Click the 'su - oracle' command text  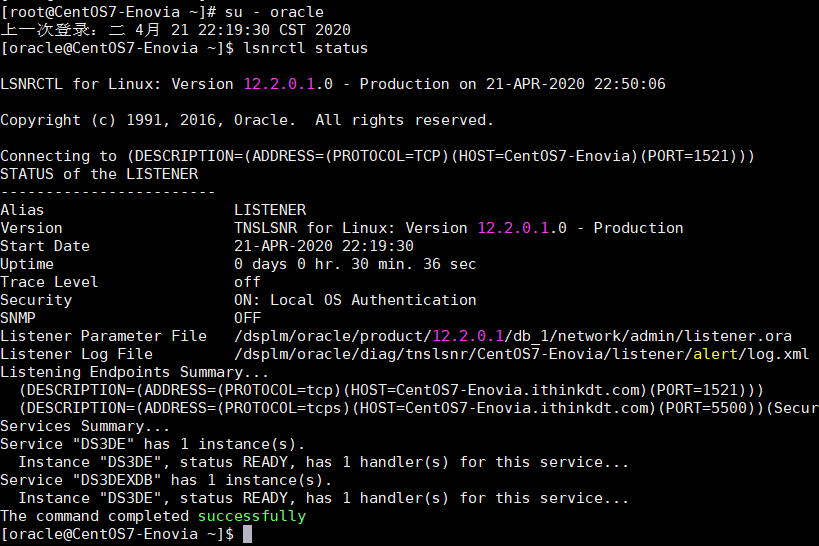point(274,11)
